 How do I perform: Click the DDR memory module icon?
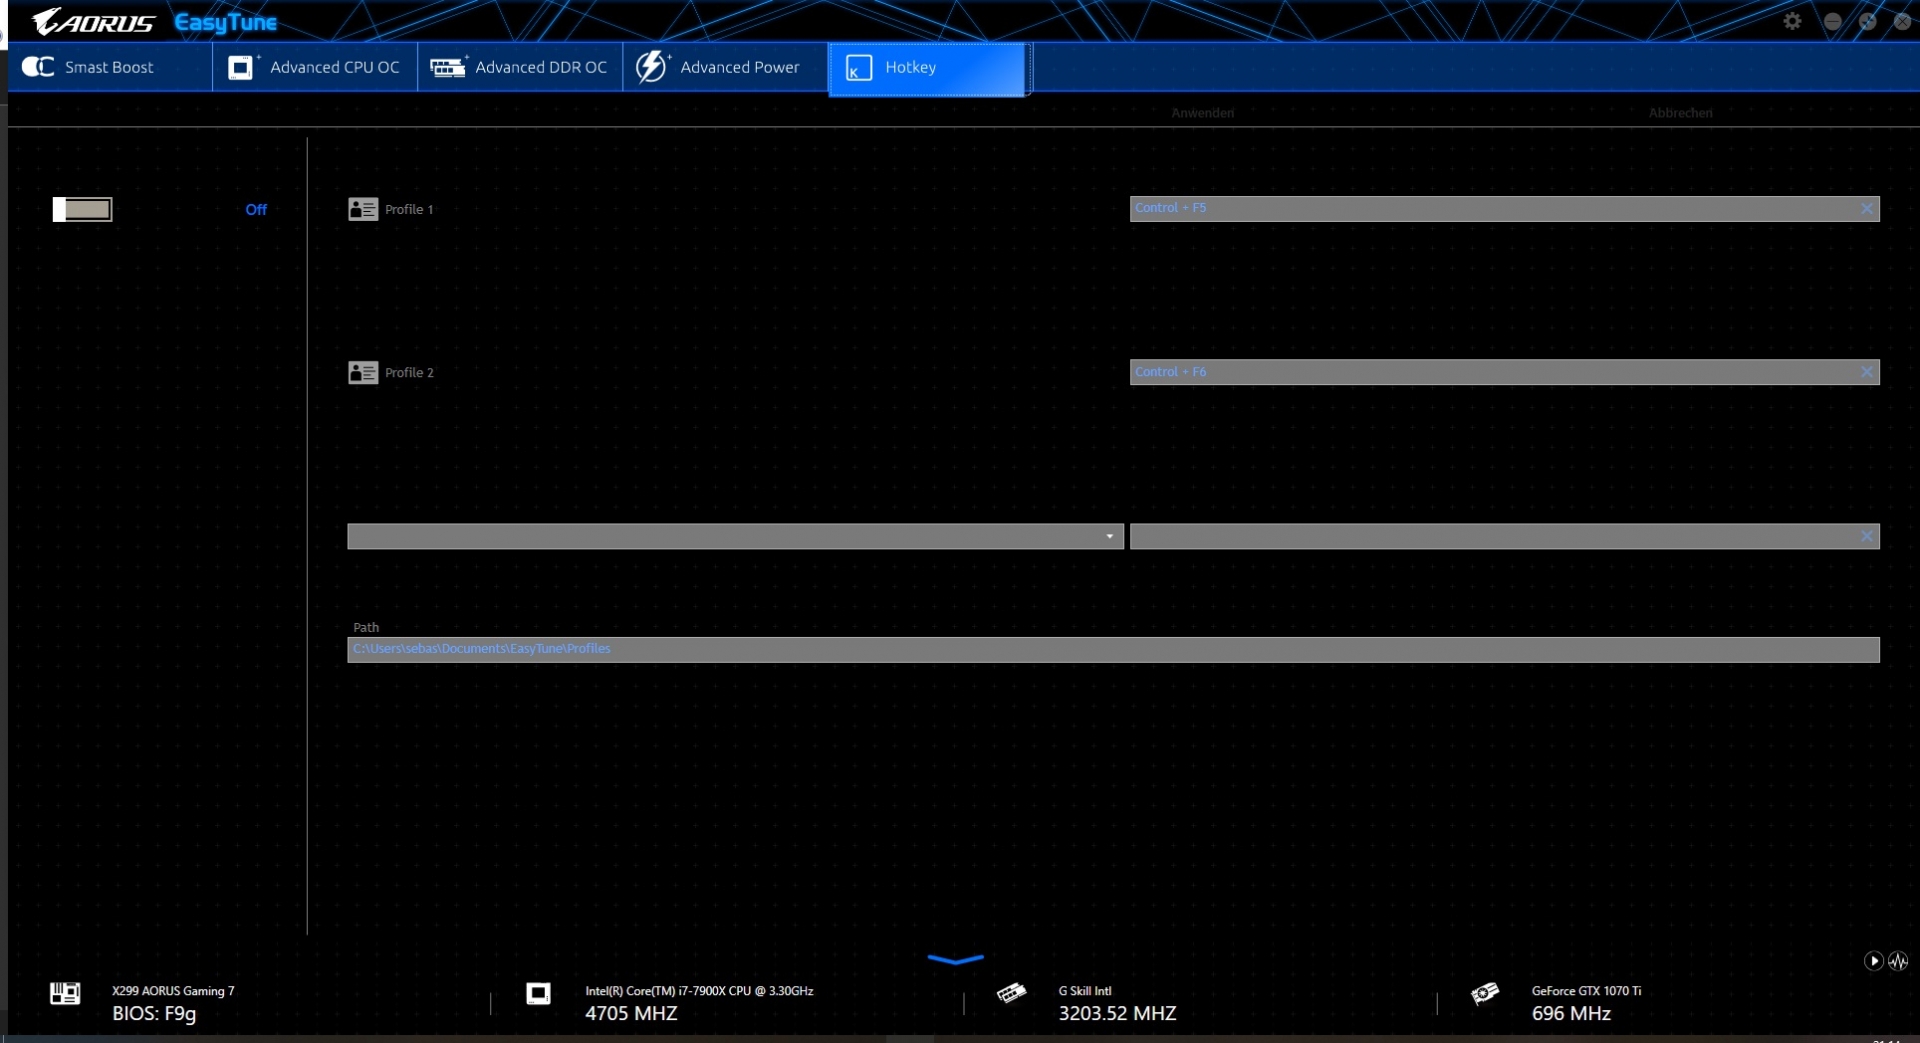pyautogui.click(x=448, y=67)
